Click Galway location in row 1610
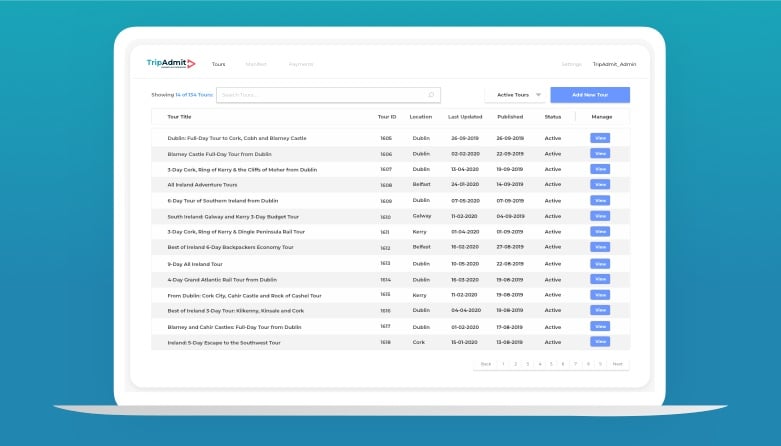Image resolution: width=781 pixels, height=446 pixels. pyautogui.click(x=422, y=216)
